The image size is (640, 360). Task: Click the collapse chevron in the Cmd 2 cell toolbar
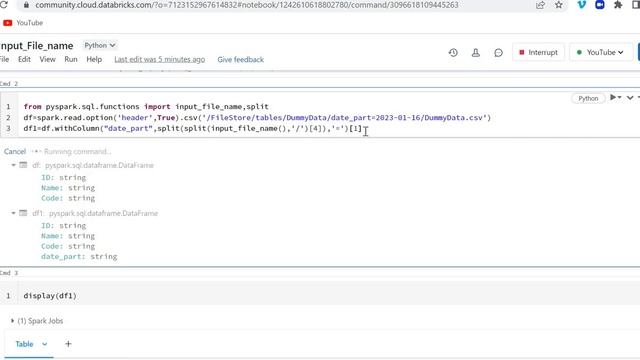(630, 98)
